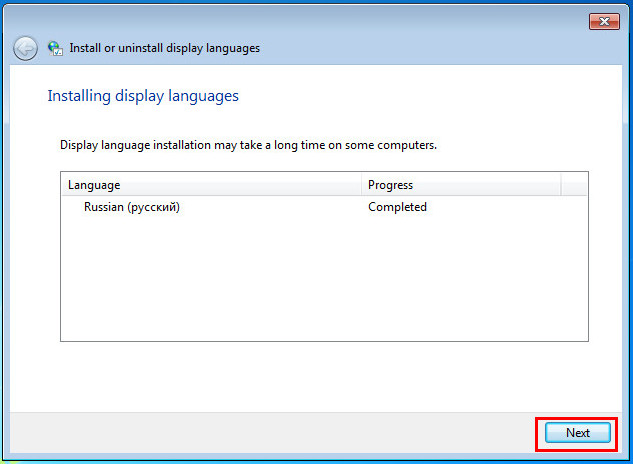Click the 'Install or uninstall display languages' title
Screen dimensions: 633x464
(165, 48)
